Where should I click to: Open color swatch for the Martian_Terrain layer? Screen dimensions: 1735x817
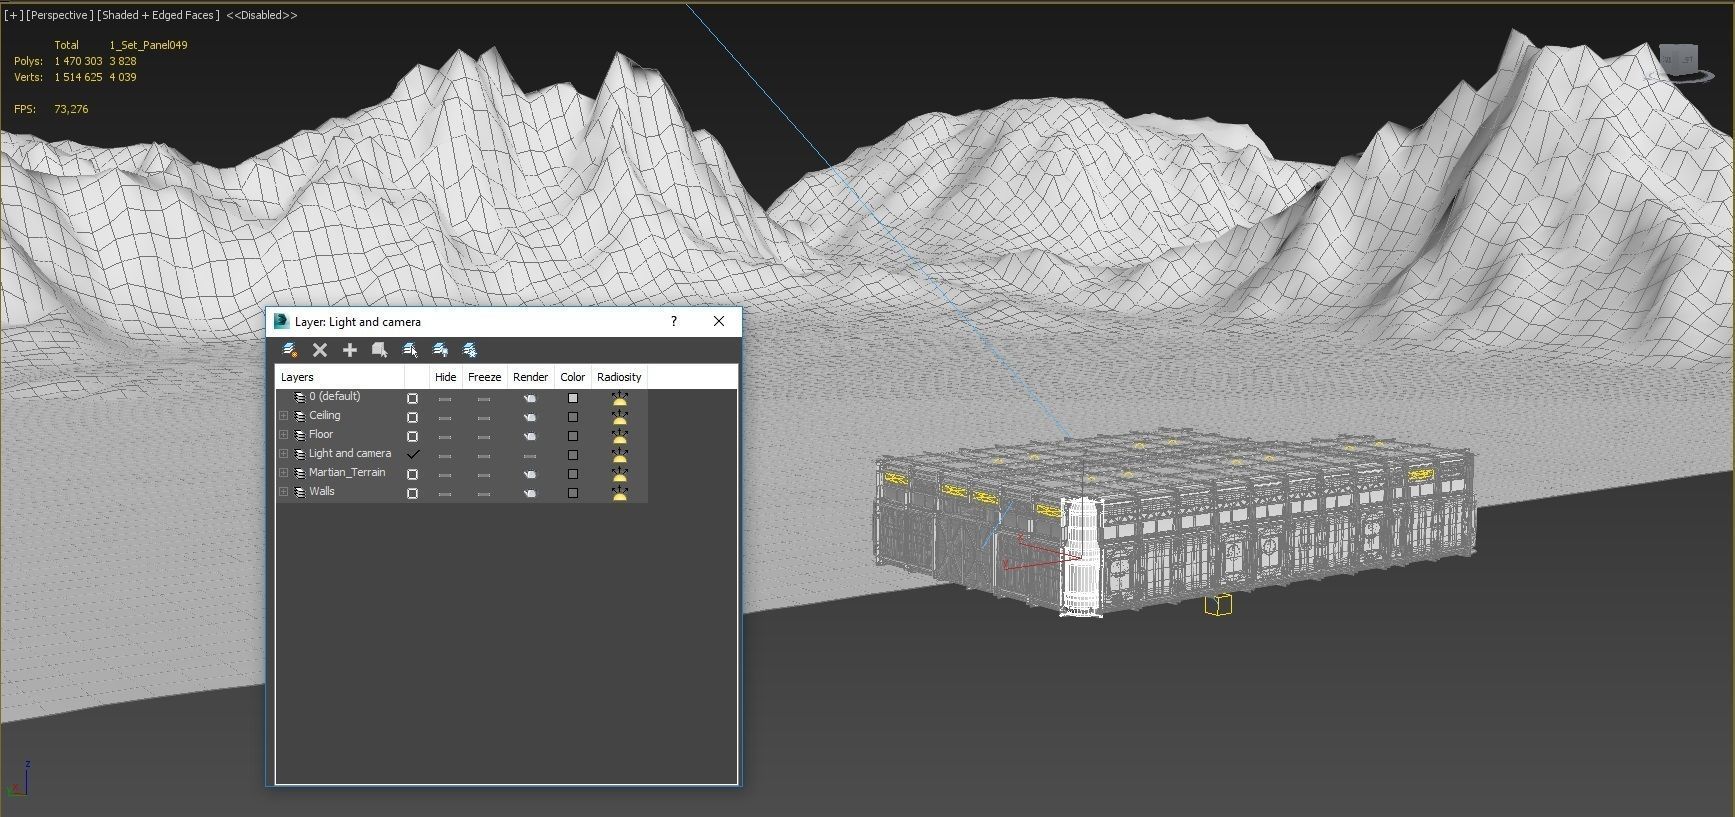573,474
